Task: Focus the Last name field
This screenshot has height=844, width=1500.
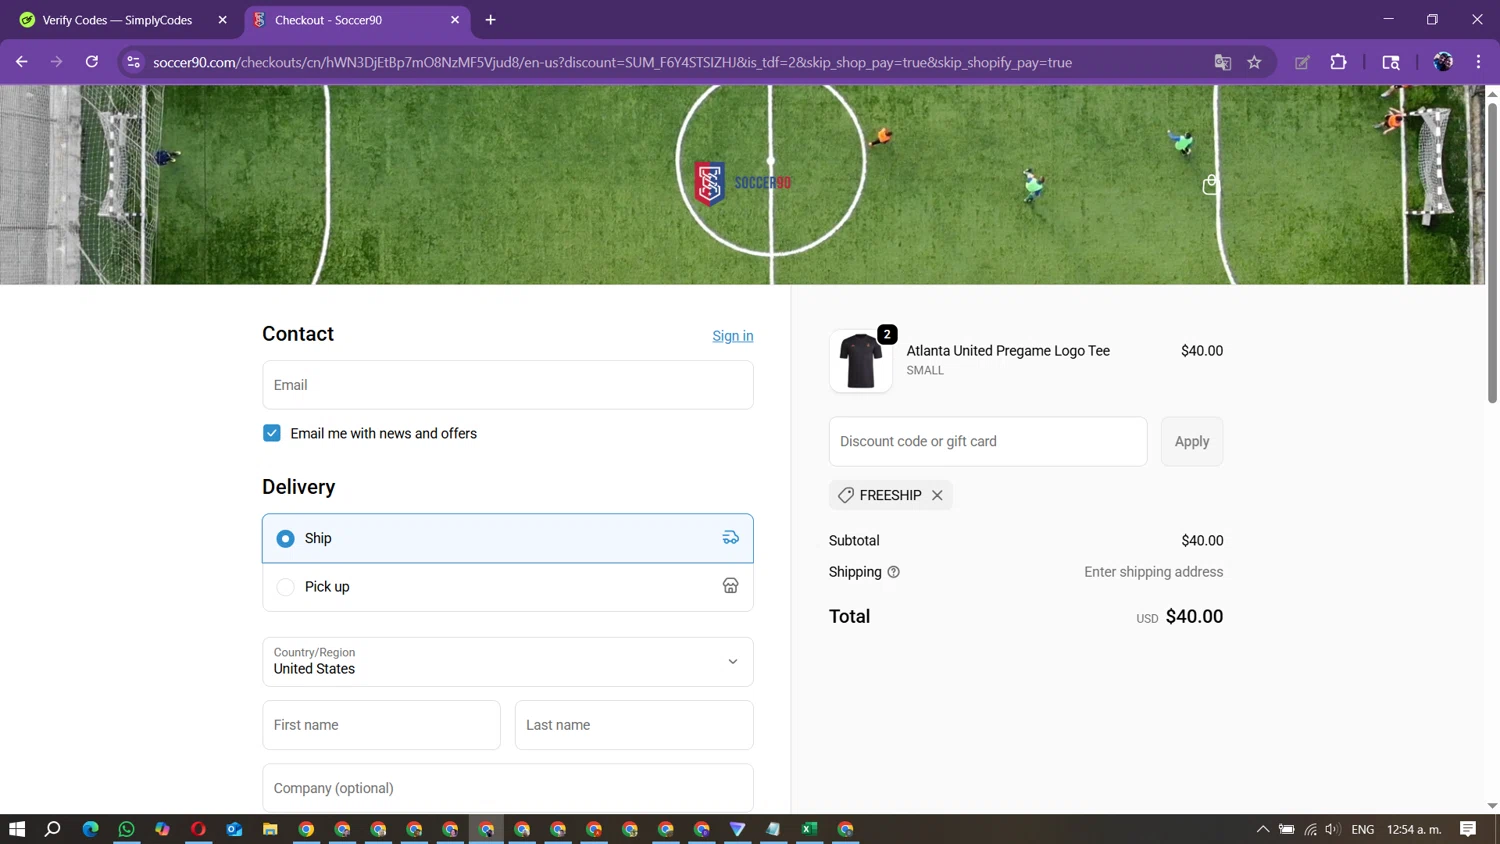Action: point(634,725)
